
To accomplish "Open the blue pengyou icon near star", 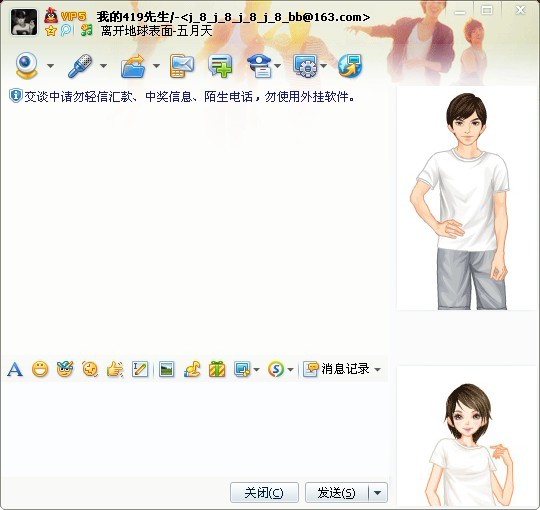I will point(66,30).
